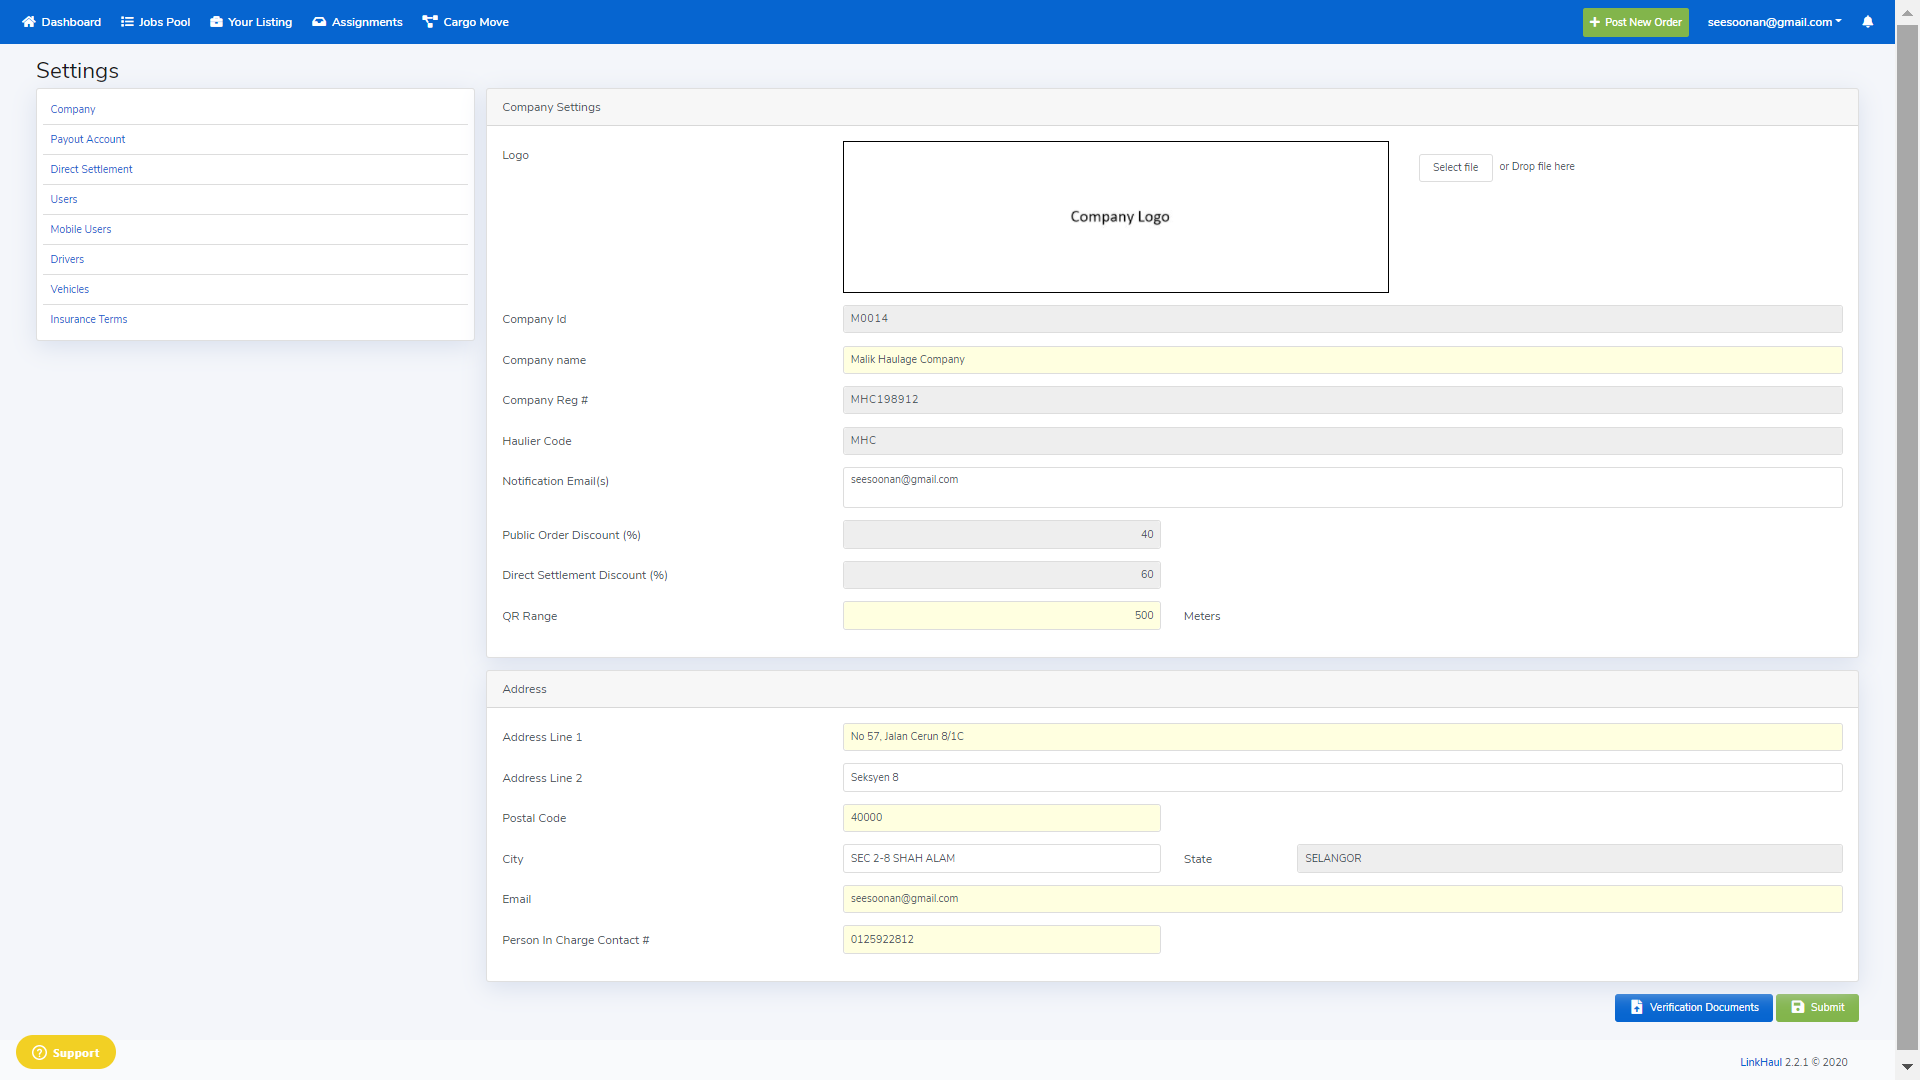Click the Post New Order button

click(1635, 22)
